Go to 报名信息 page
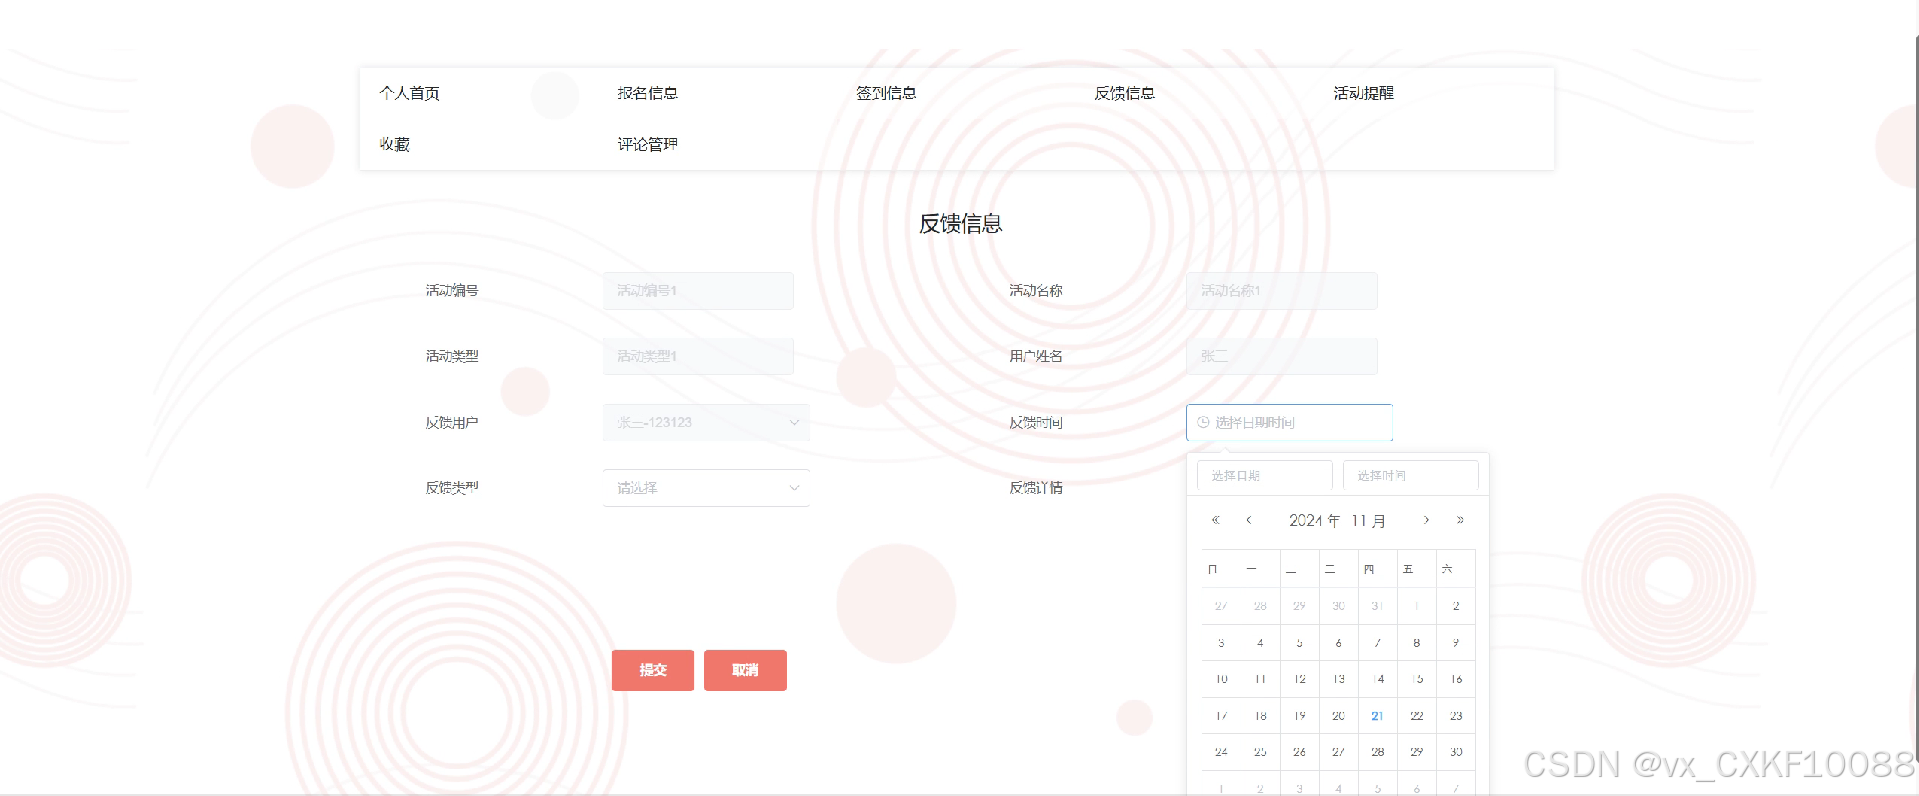The height and width of the screenshot is (796, 1919). (647, 93)
